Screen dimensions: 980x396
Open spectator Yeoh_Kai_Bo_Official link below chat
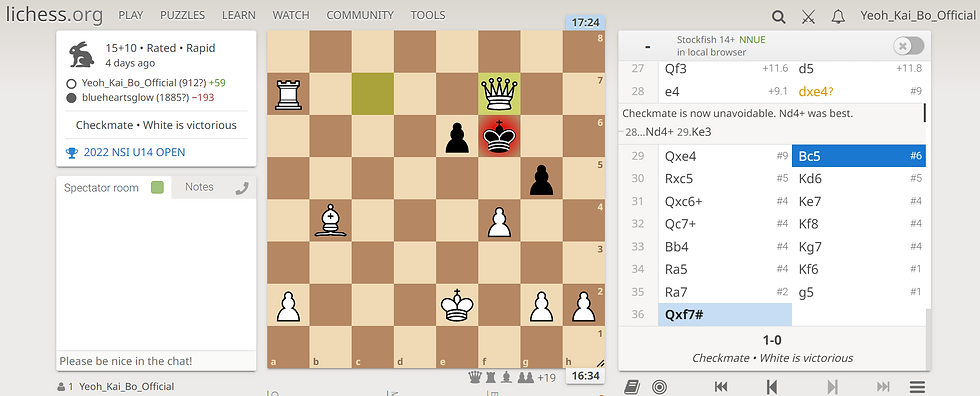click(126, 387)
